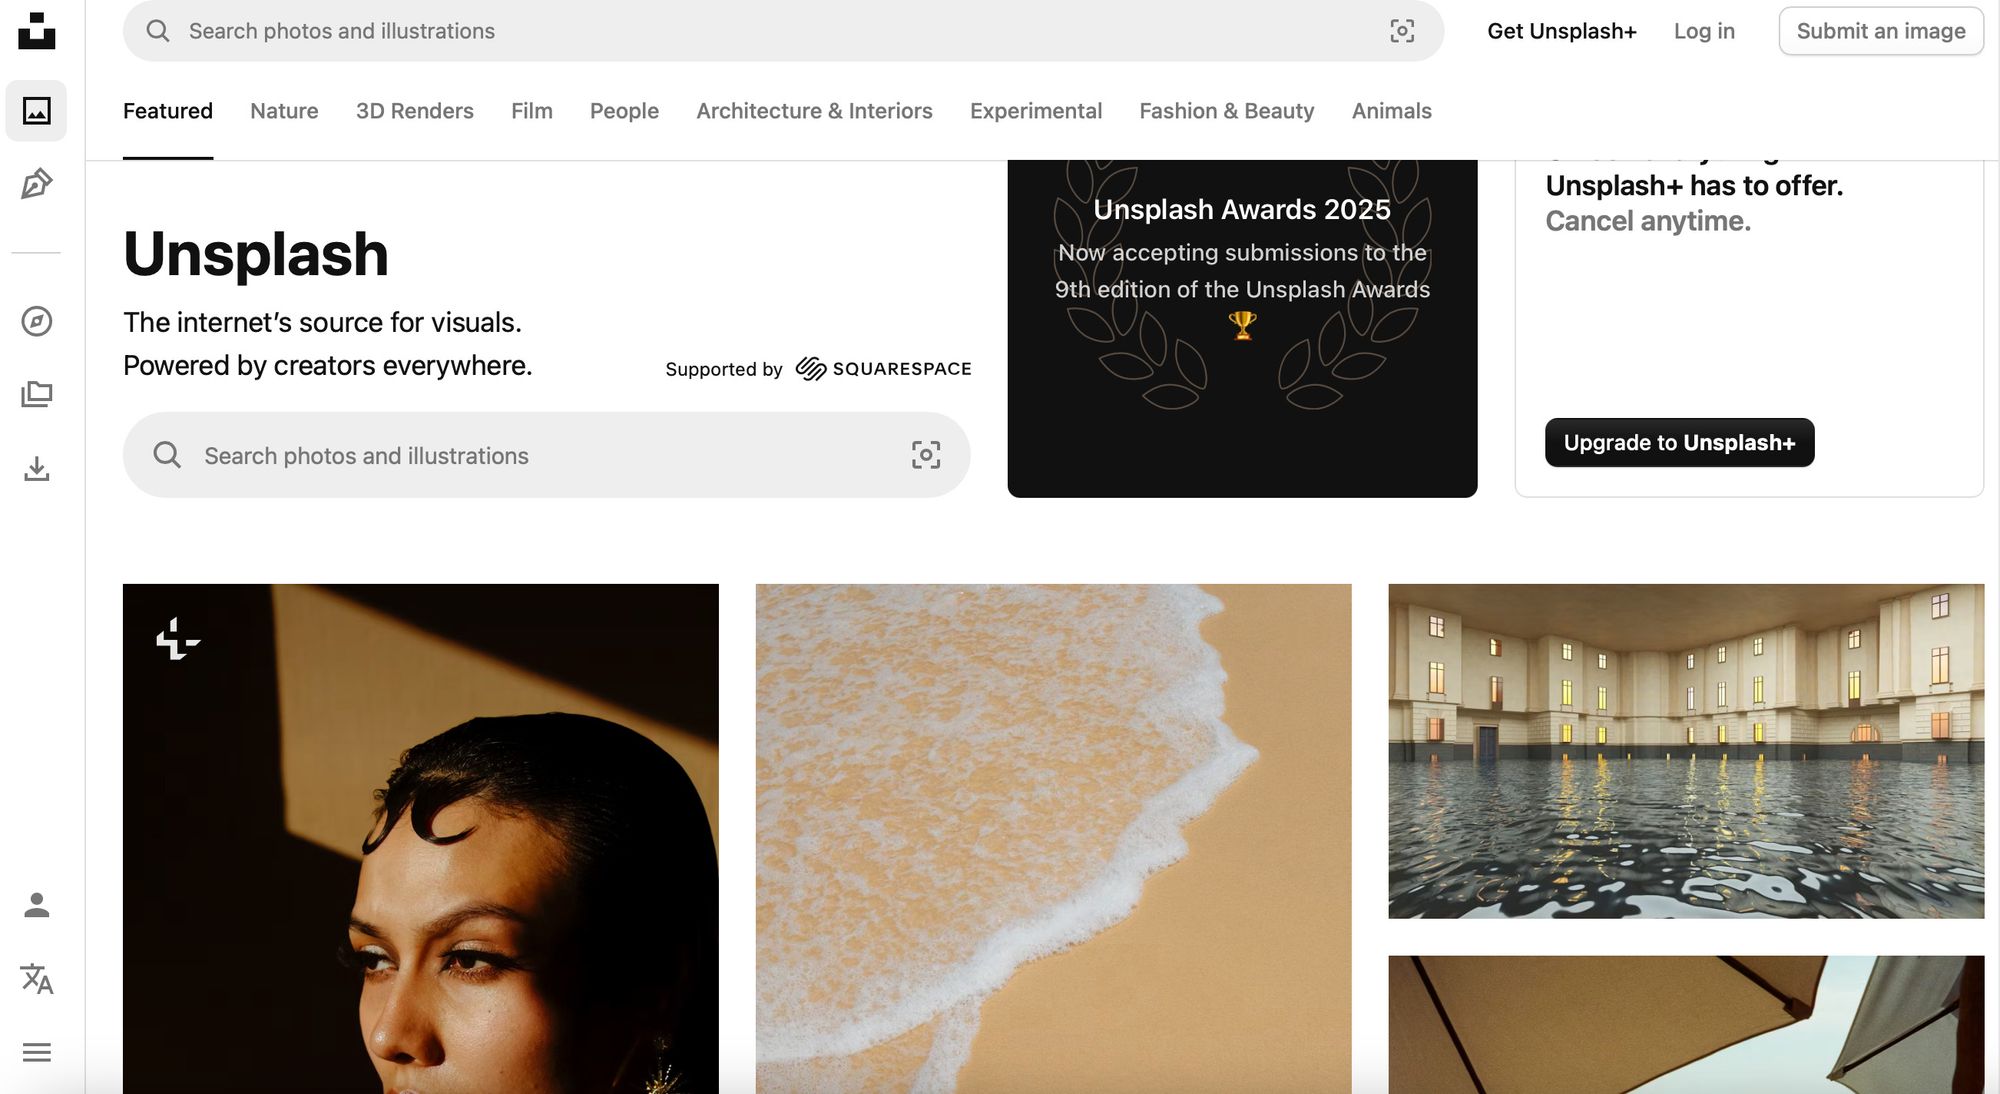Click the Unsplash logo in the sidebar
This screenshot has width=2000, height=1094.
[37, 31]
